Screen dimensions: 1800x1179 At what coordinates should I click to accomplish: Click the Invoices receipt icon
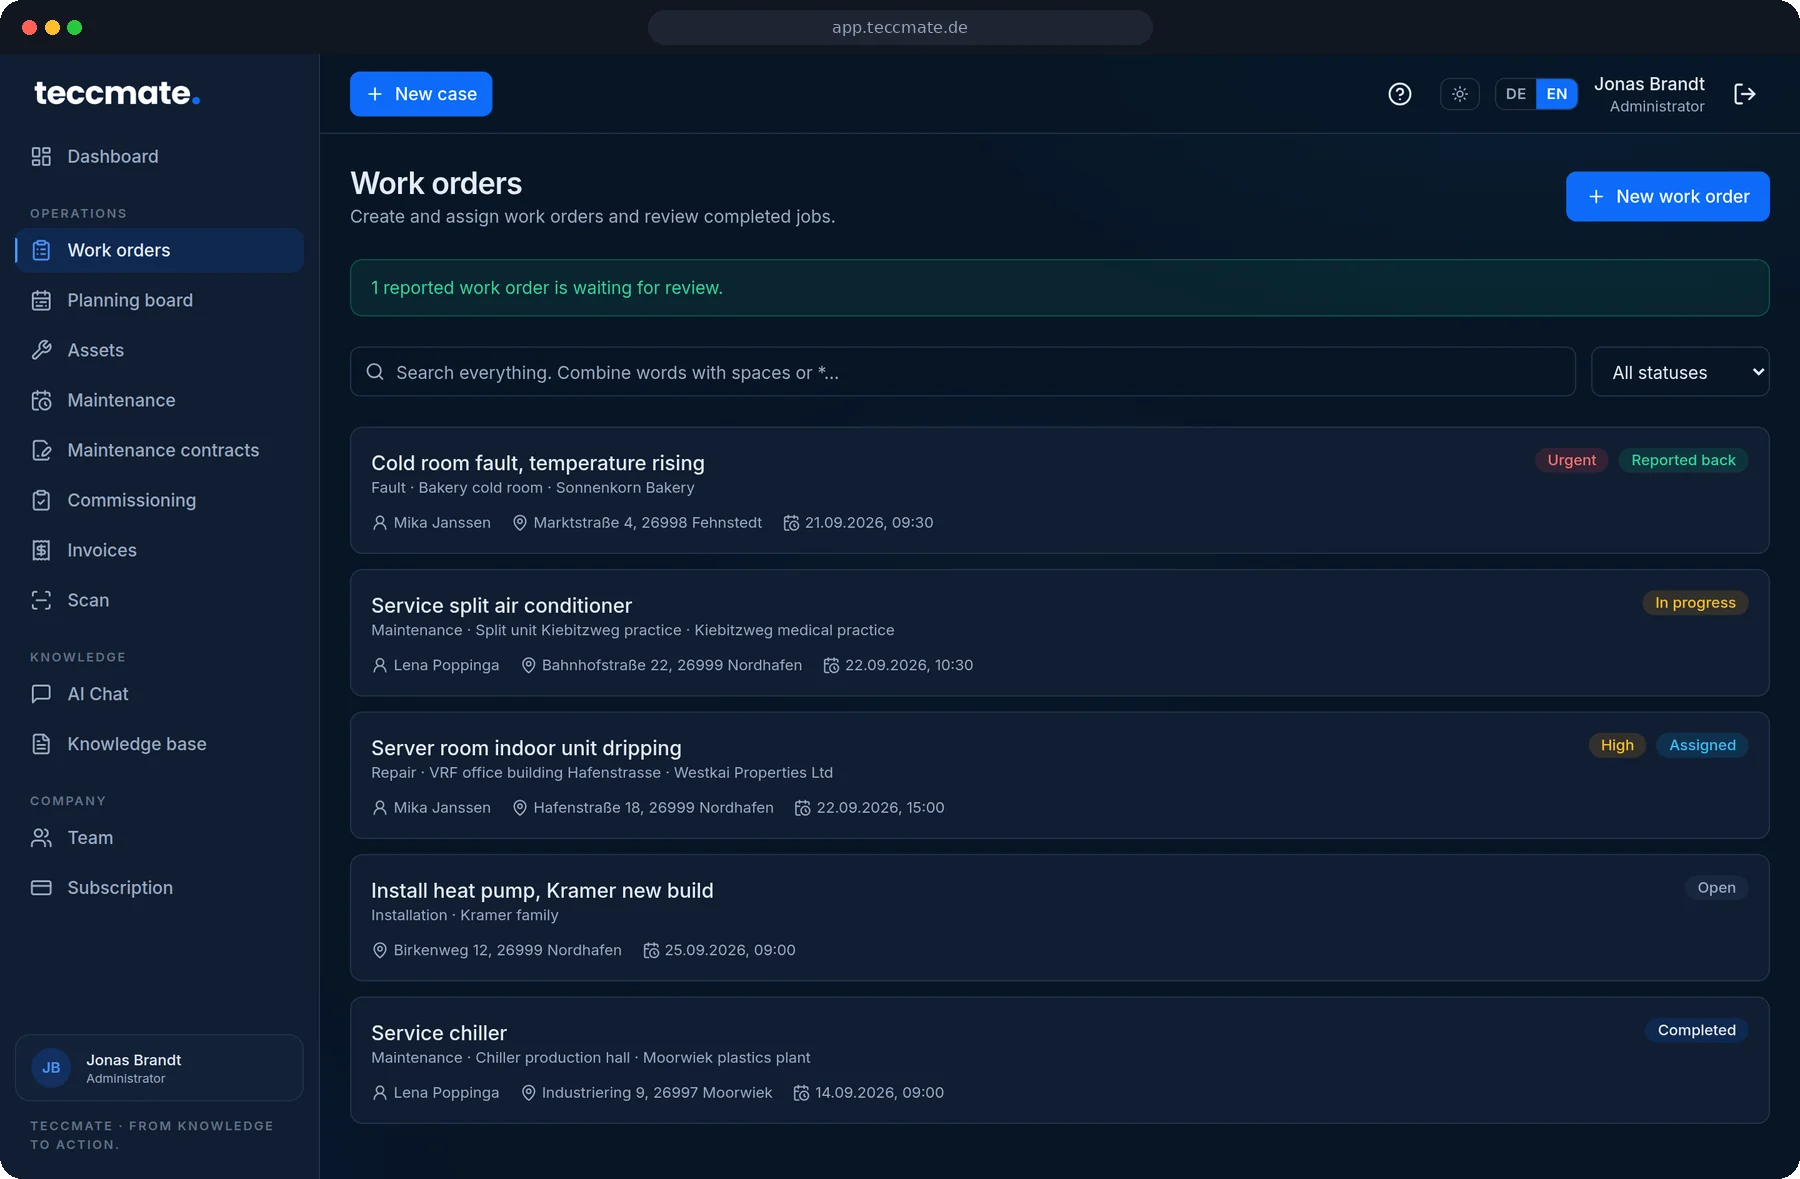coord(41,550)
